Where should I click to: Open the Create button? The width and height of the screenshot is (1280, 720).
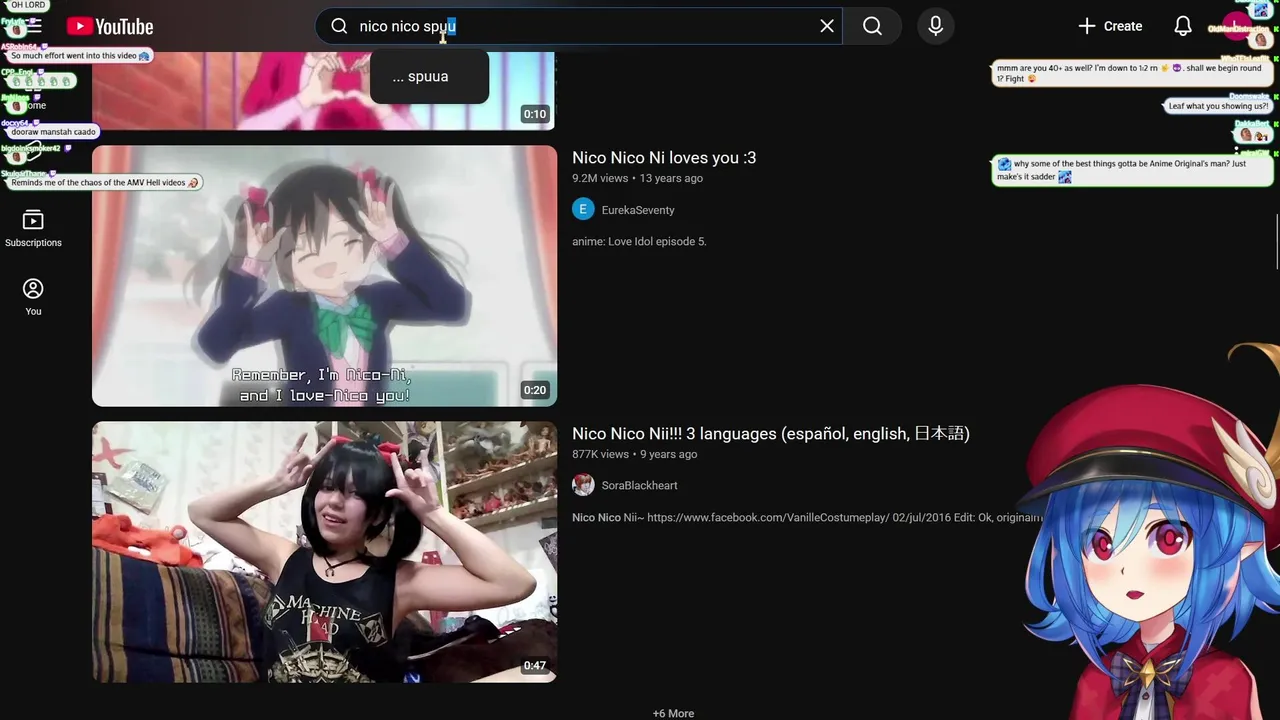point(1109,26)
